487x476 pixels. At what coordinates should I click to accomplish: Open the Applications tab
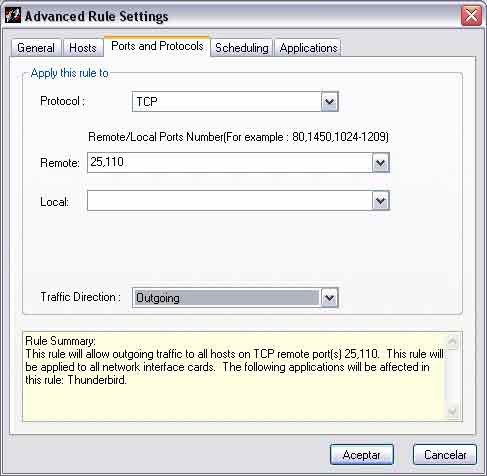pos(308,48)
